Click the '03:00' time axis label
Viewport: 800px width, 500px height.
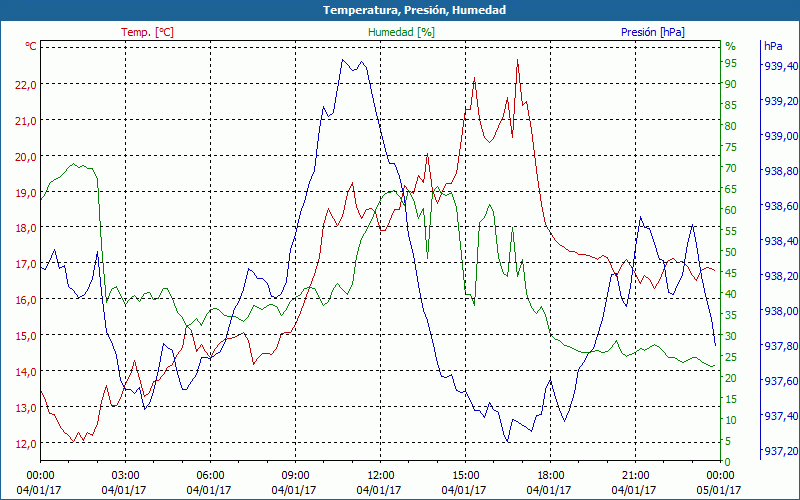pyautogui.click(x=125, y=475)
